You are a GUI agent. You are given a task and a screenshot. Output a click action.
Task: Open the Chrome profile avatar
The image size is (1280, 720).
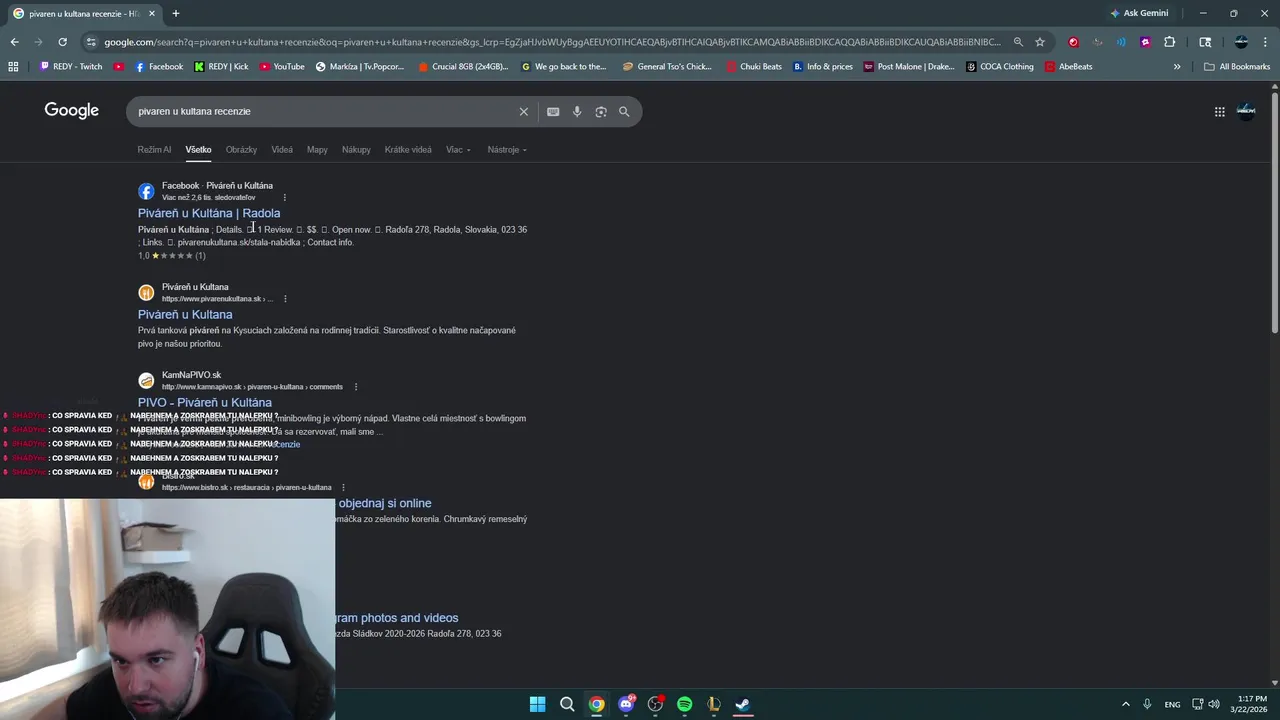coord(1241,42)
